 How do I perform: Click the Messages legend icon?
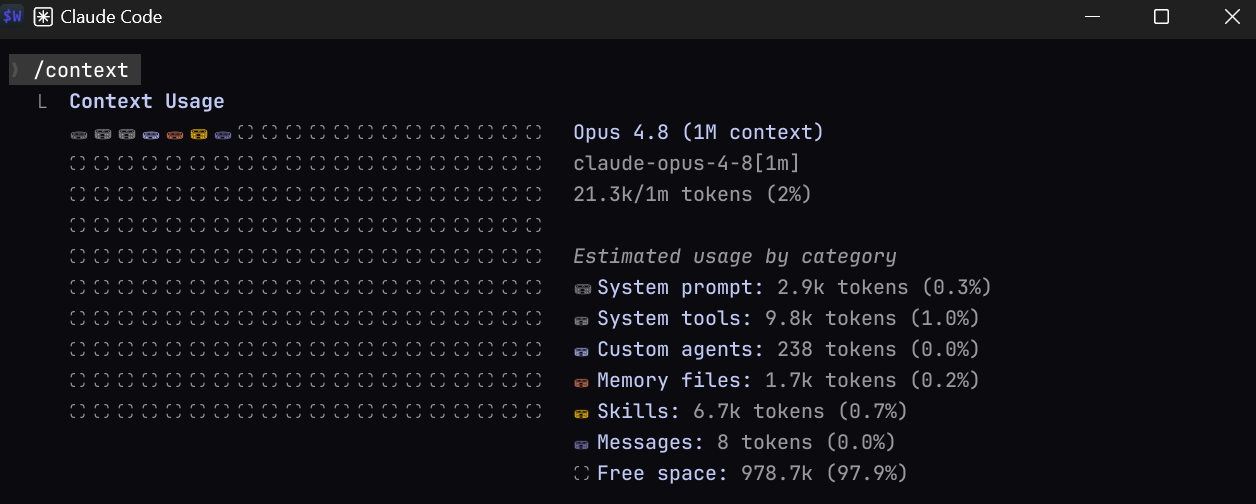[582, 444]
